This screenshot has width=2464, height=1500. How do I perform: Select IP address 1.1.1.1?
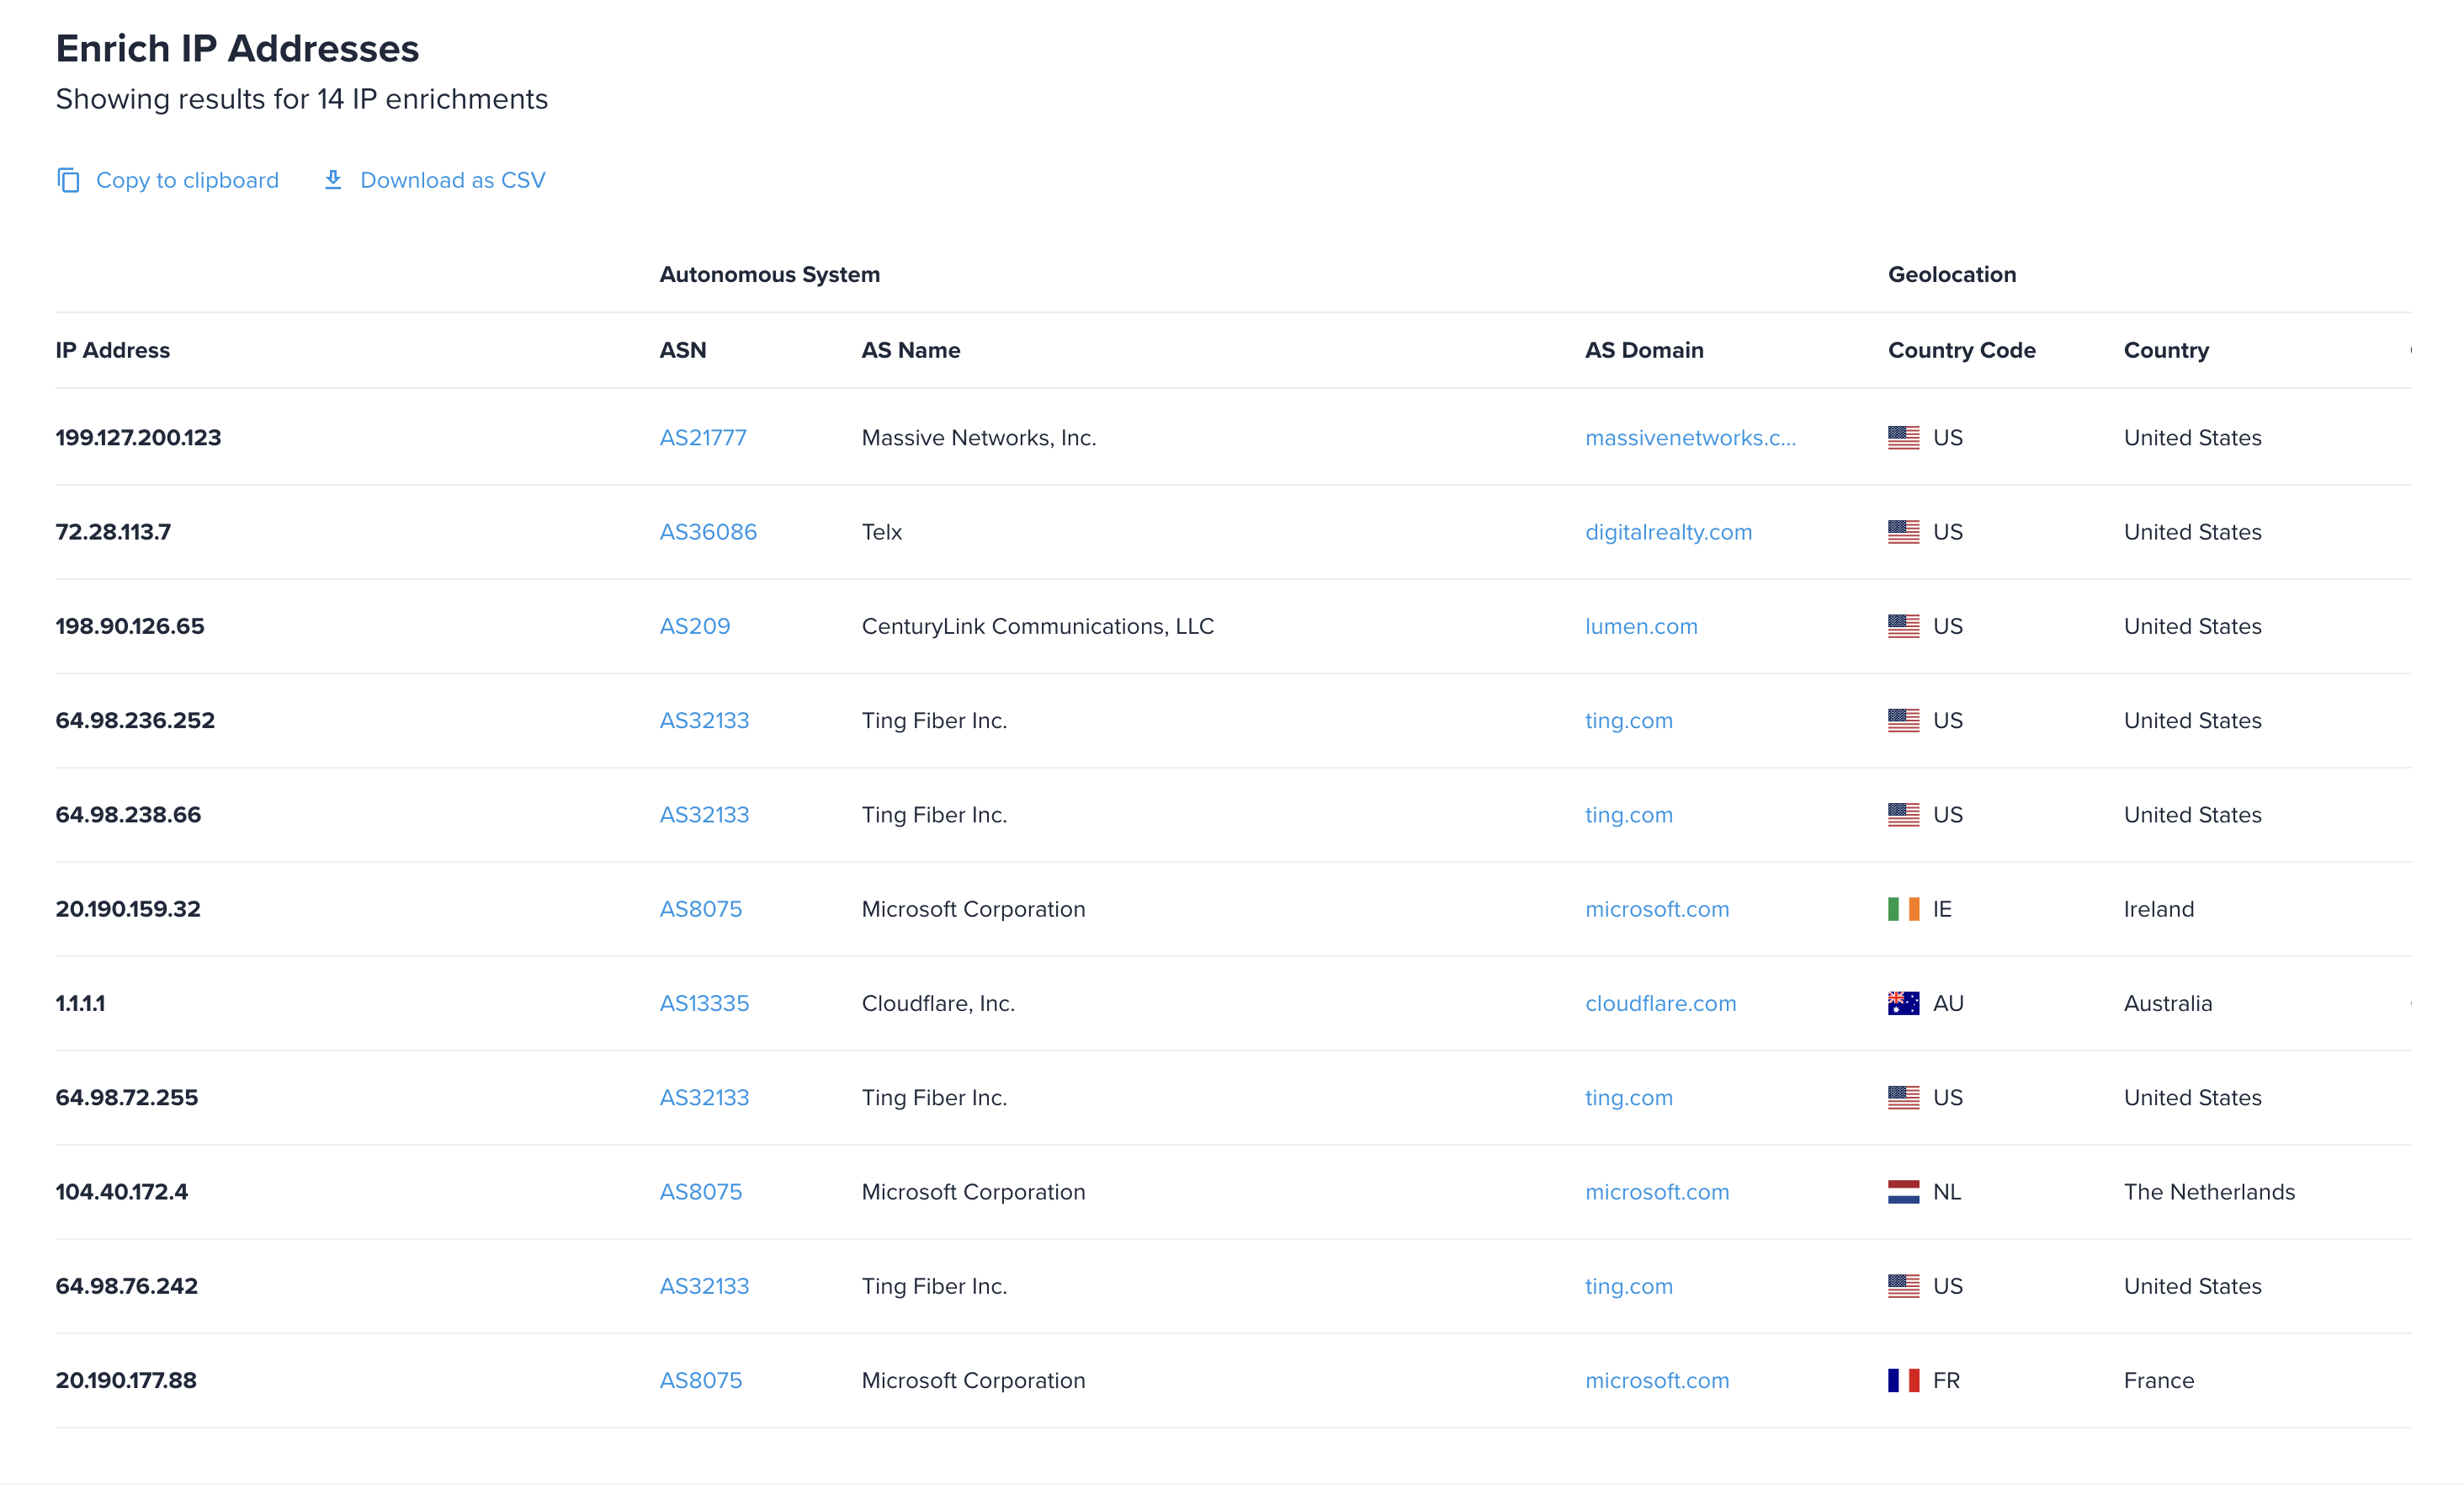80,1003
